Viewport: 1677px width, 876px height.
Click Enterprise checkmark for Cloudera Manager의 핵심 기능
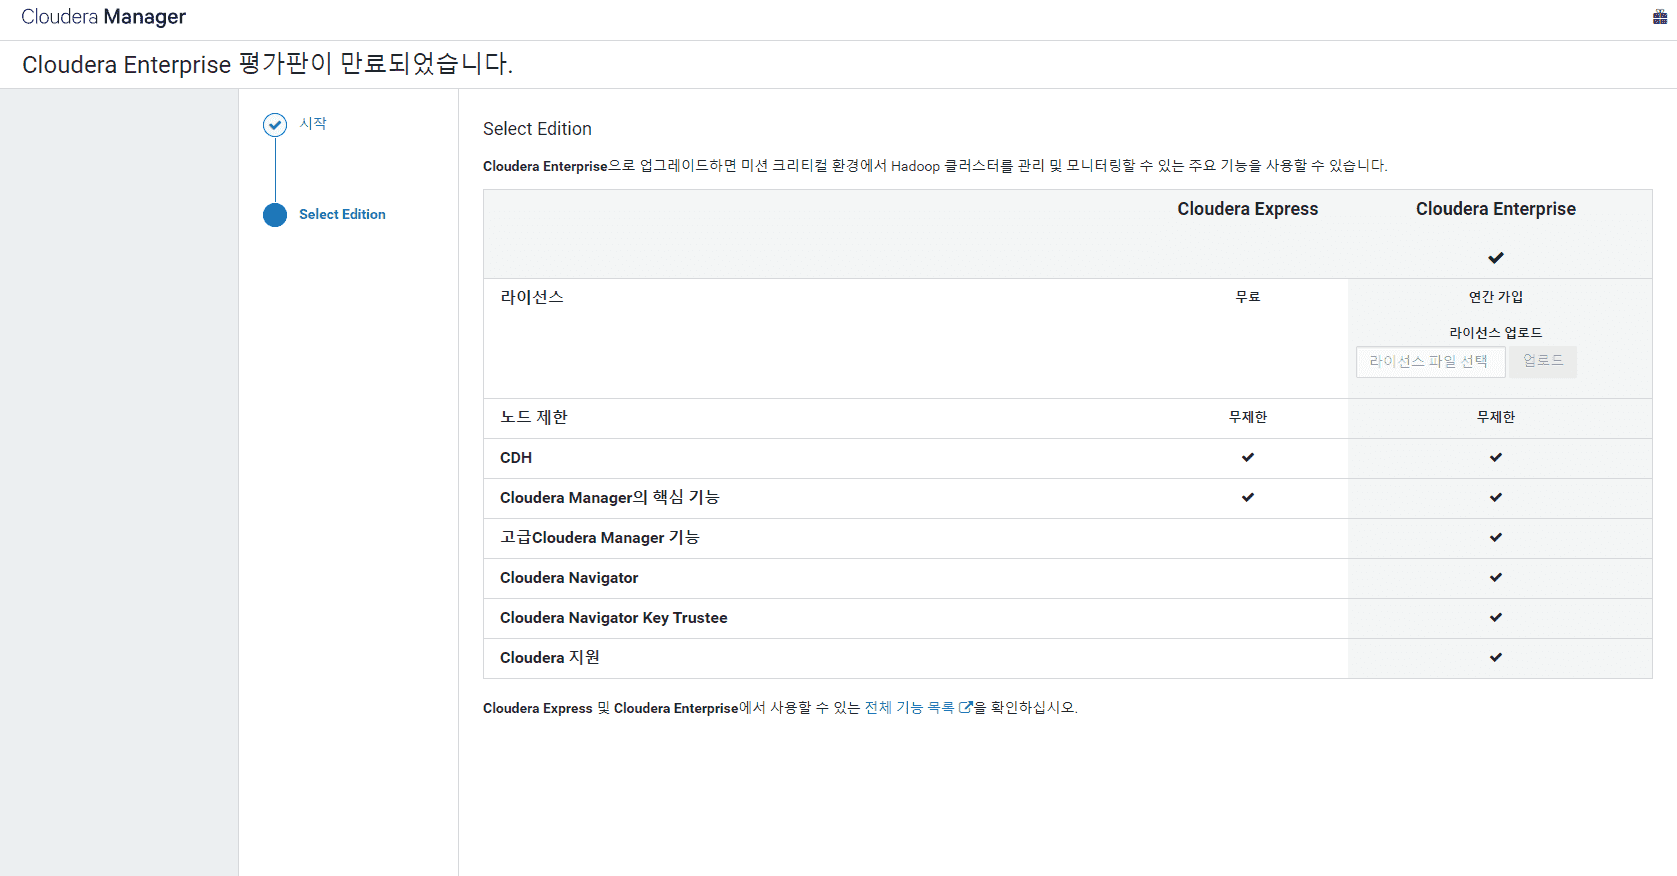[x=1496, y=497]
